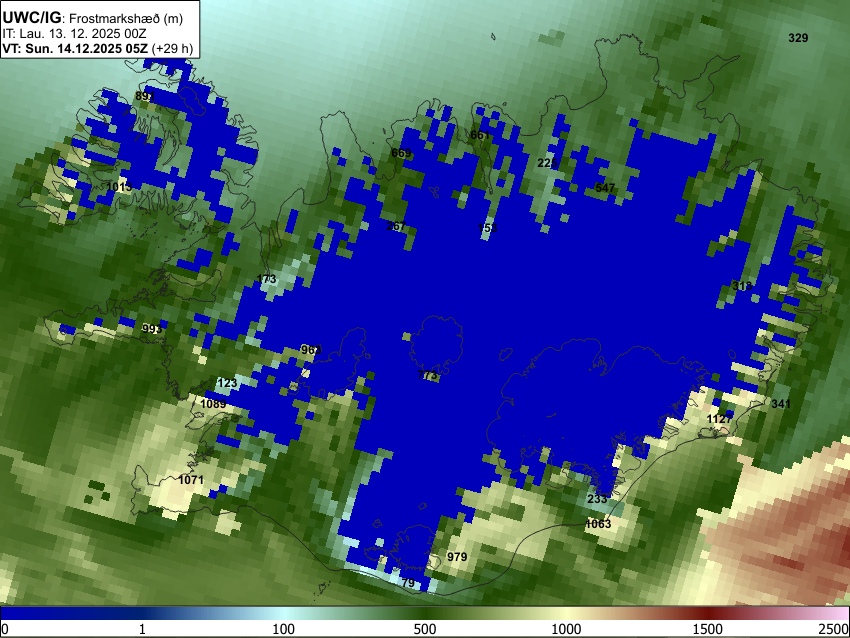Click the legend tick label 1000
This screenshot has width=850, height=638.
(x=566, y=629)
